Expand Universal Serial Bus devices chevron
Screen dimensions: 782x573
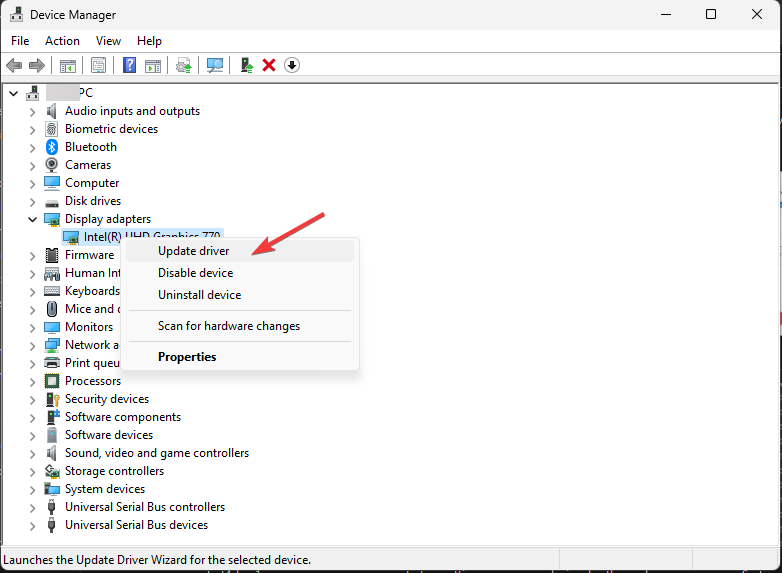(x=32, y=526)
